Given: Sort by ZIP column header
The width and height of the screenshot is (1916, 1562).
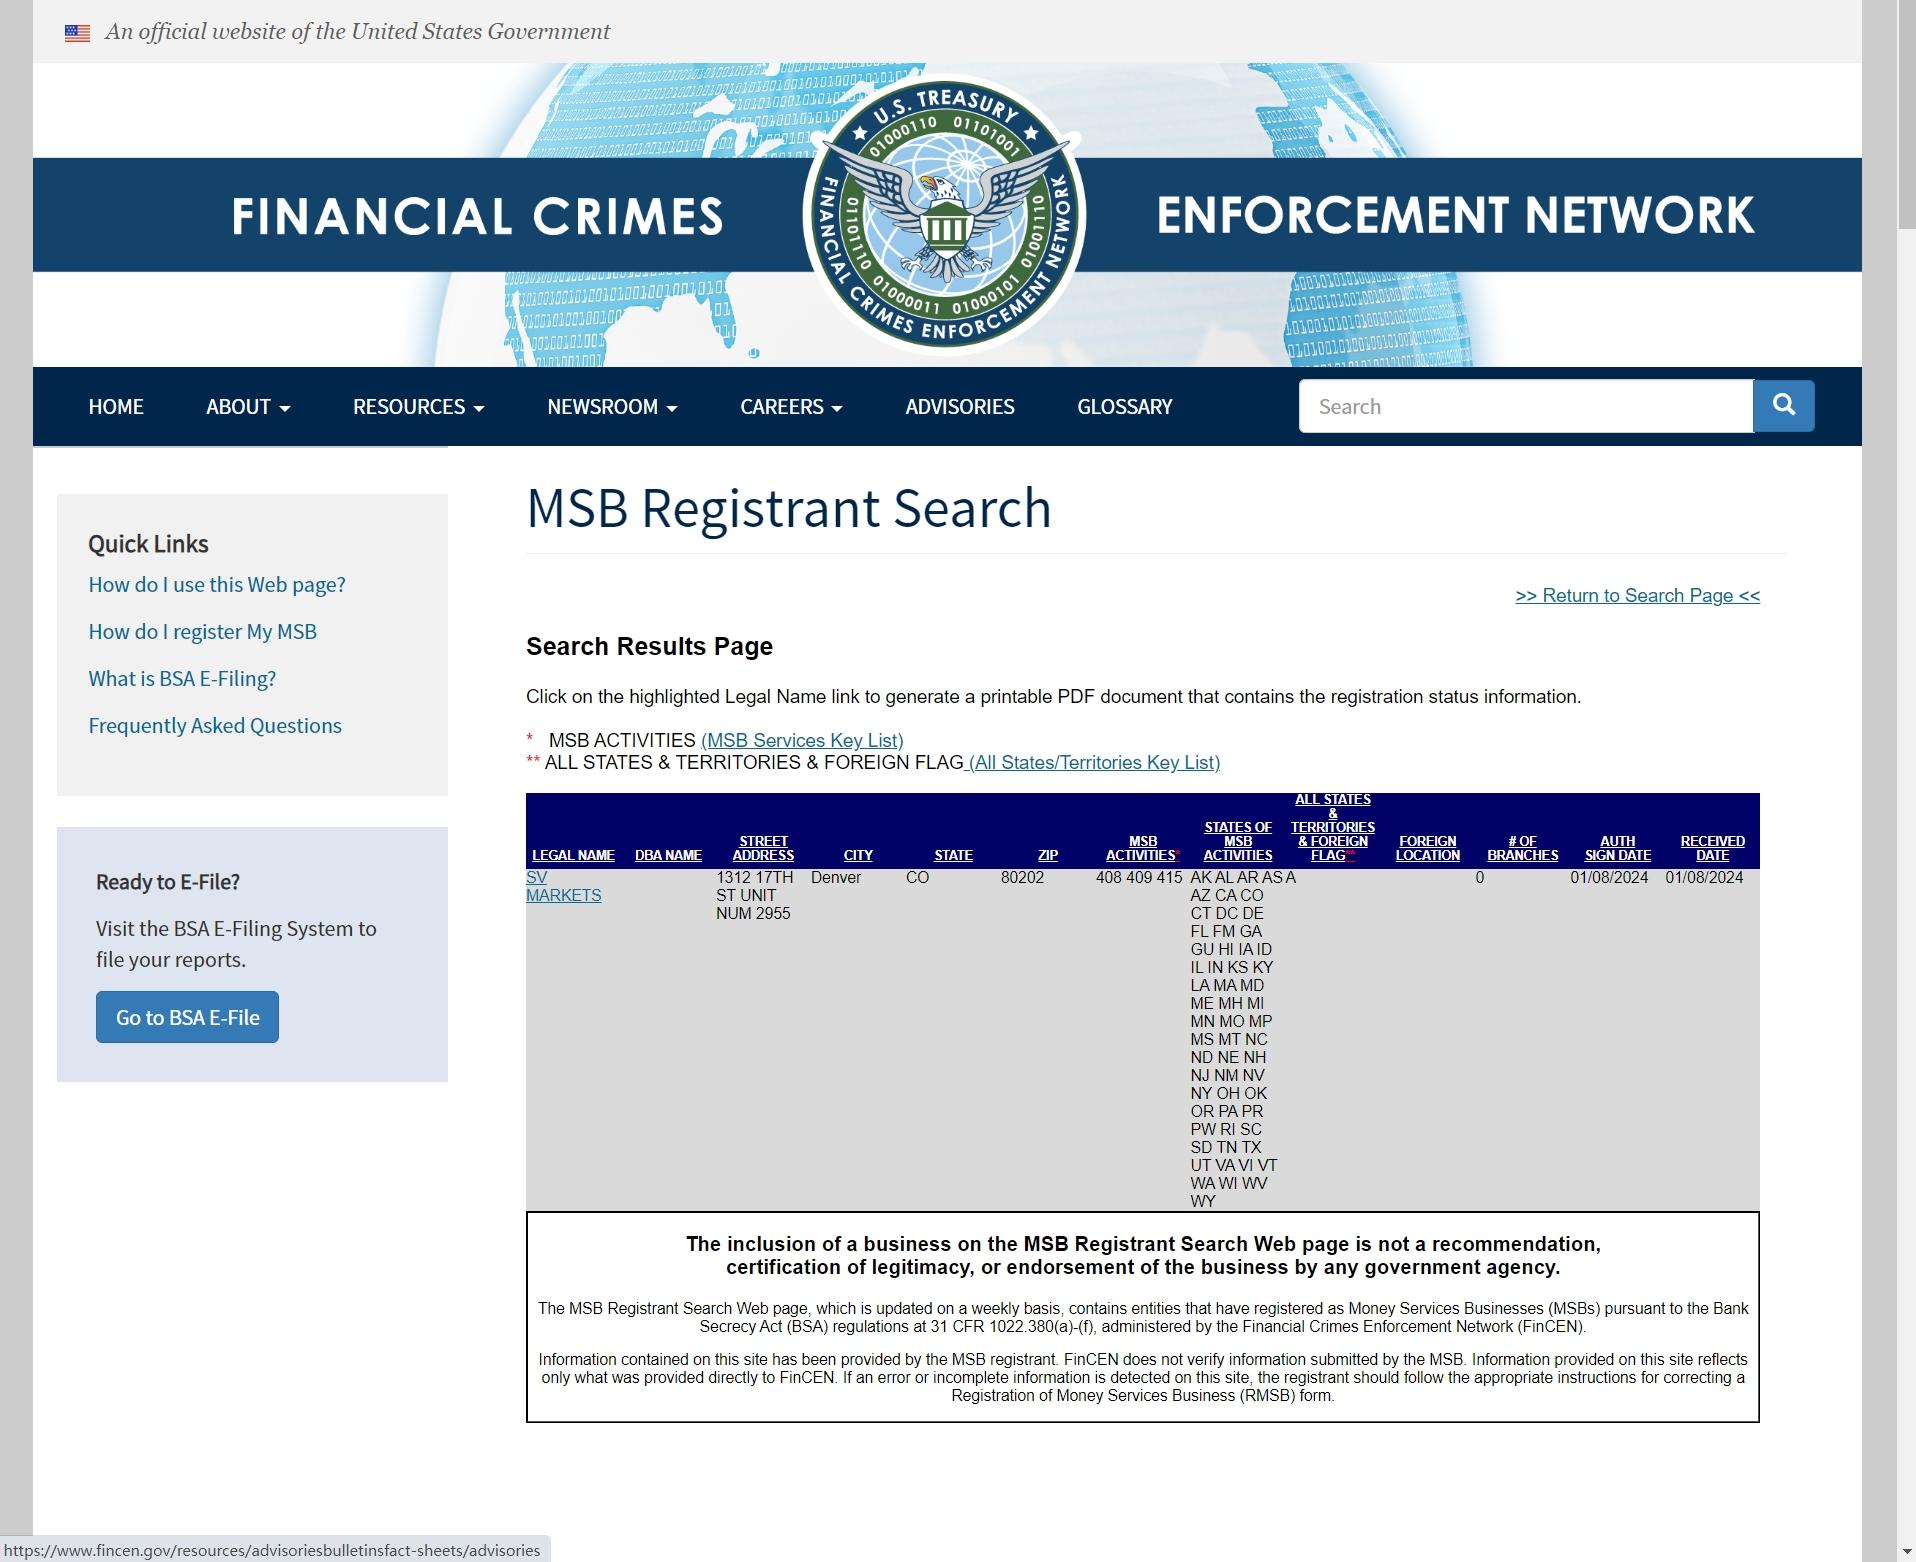Looking at the screenshot, I should [x=1048, y=855].
